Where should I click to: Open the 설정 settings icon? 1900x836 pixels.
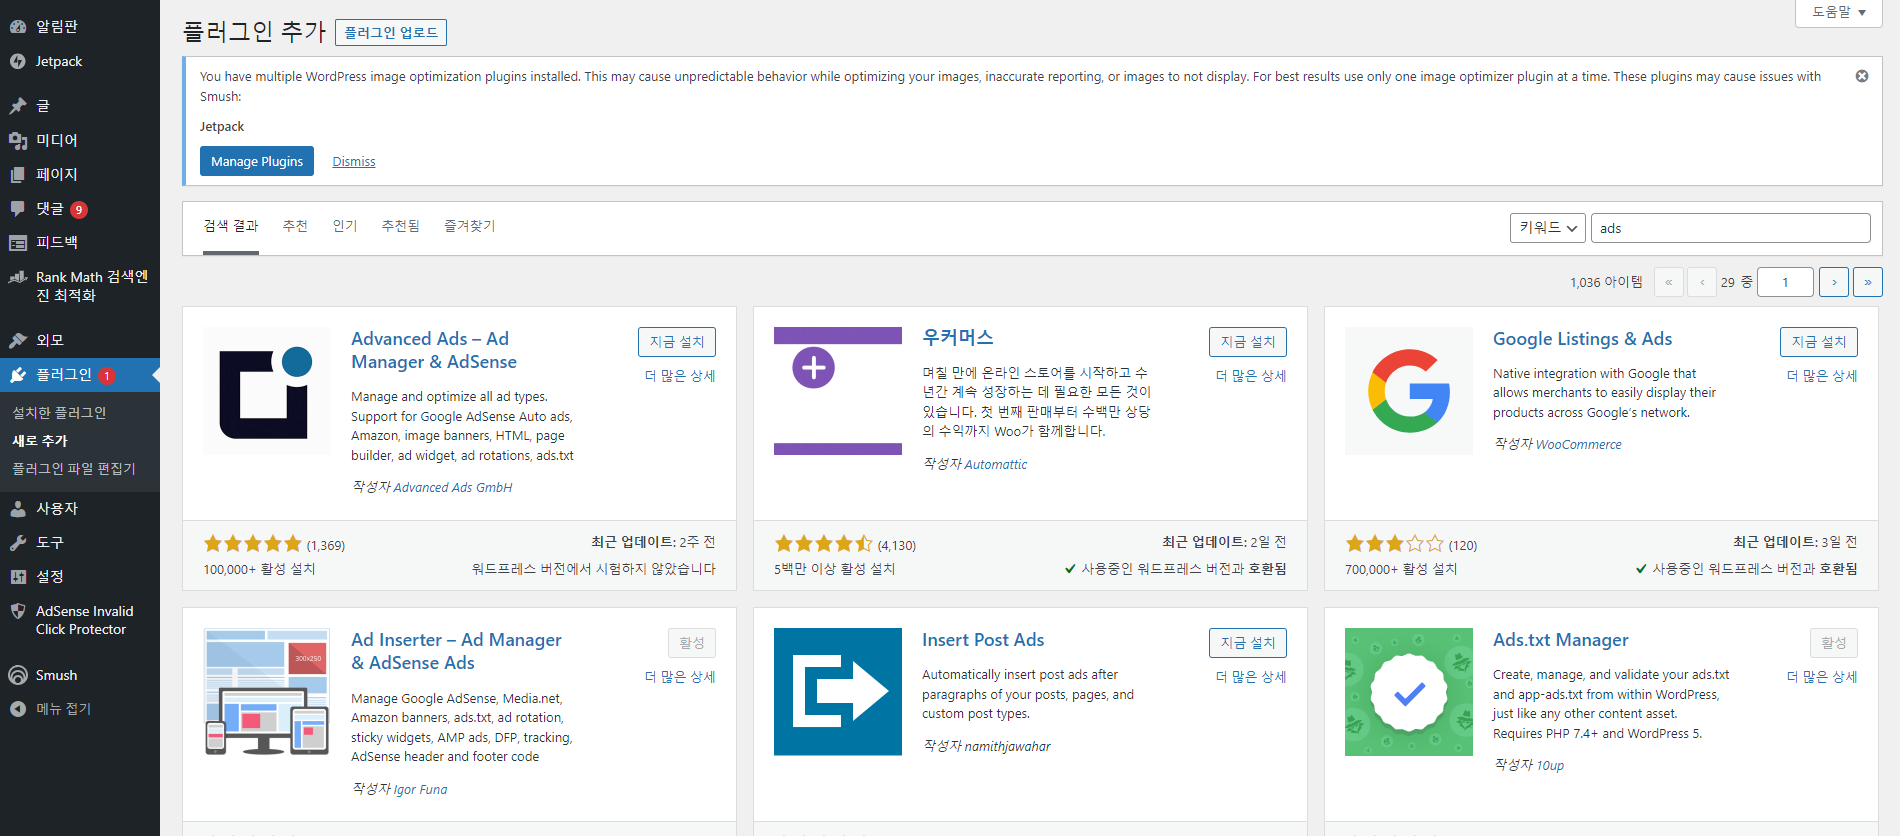(18, 576)
